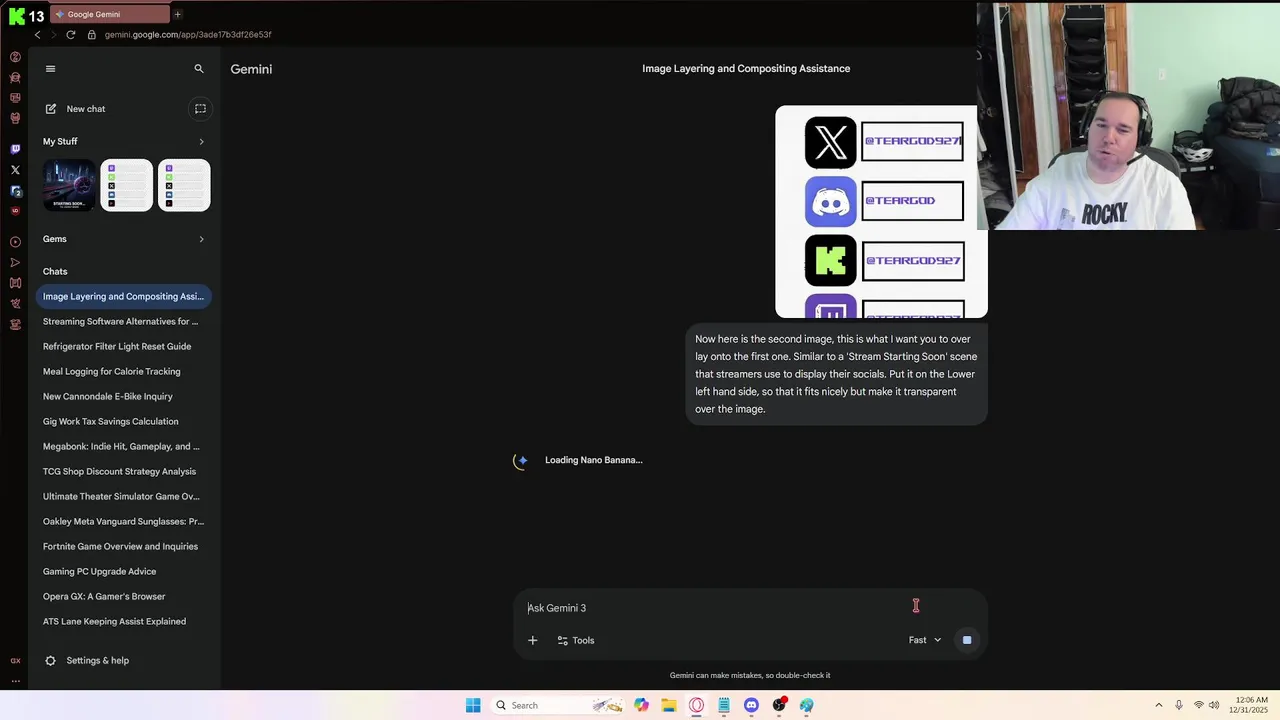
Task: Open File Explorer from the taskbar
Action: 669,705
